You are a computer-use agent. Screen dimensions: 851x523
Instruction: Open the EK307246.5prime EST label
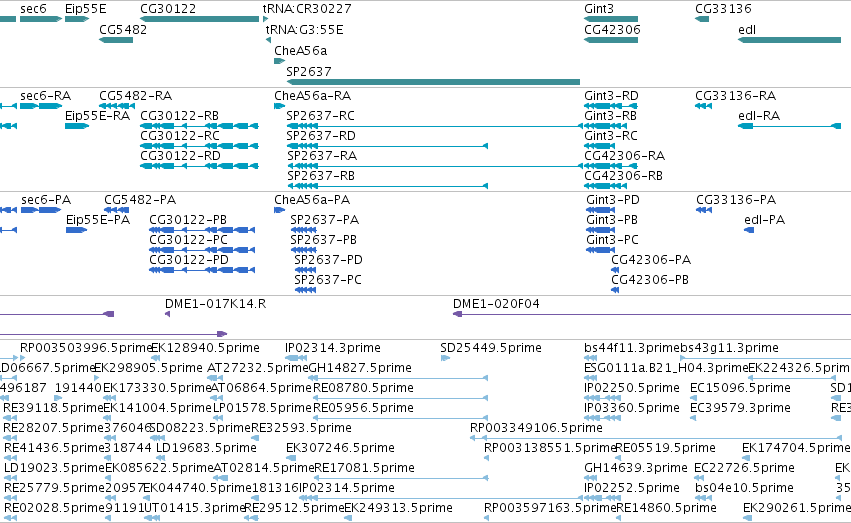(340, 448)
